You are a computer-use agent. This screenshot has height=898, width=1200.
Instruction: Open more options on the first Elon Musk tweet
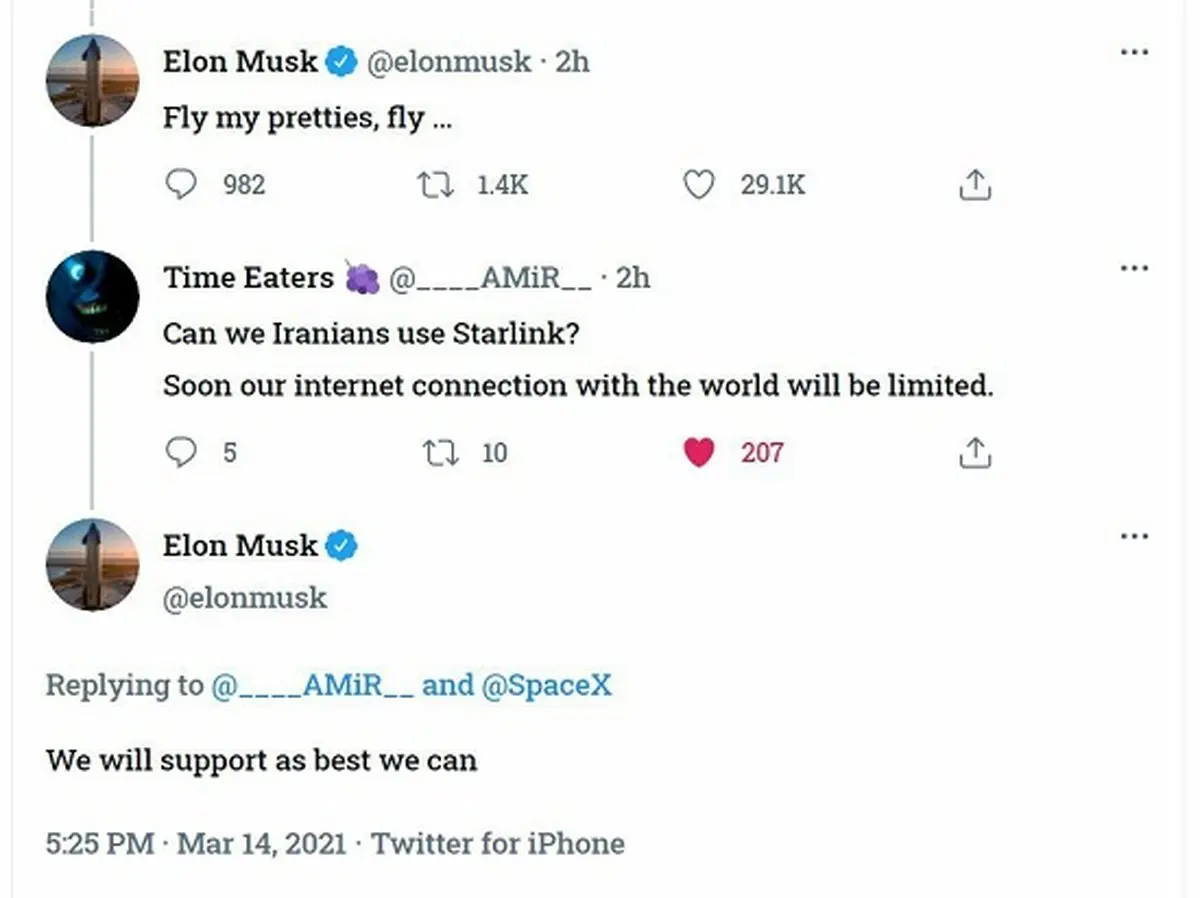pos(1134,52)
